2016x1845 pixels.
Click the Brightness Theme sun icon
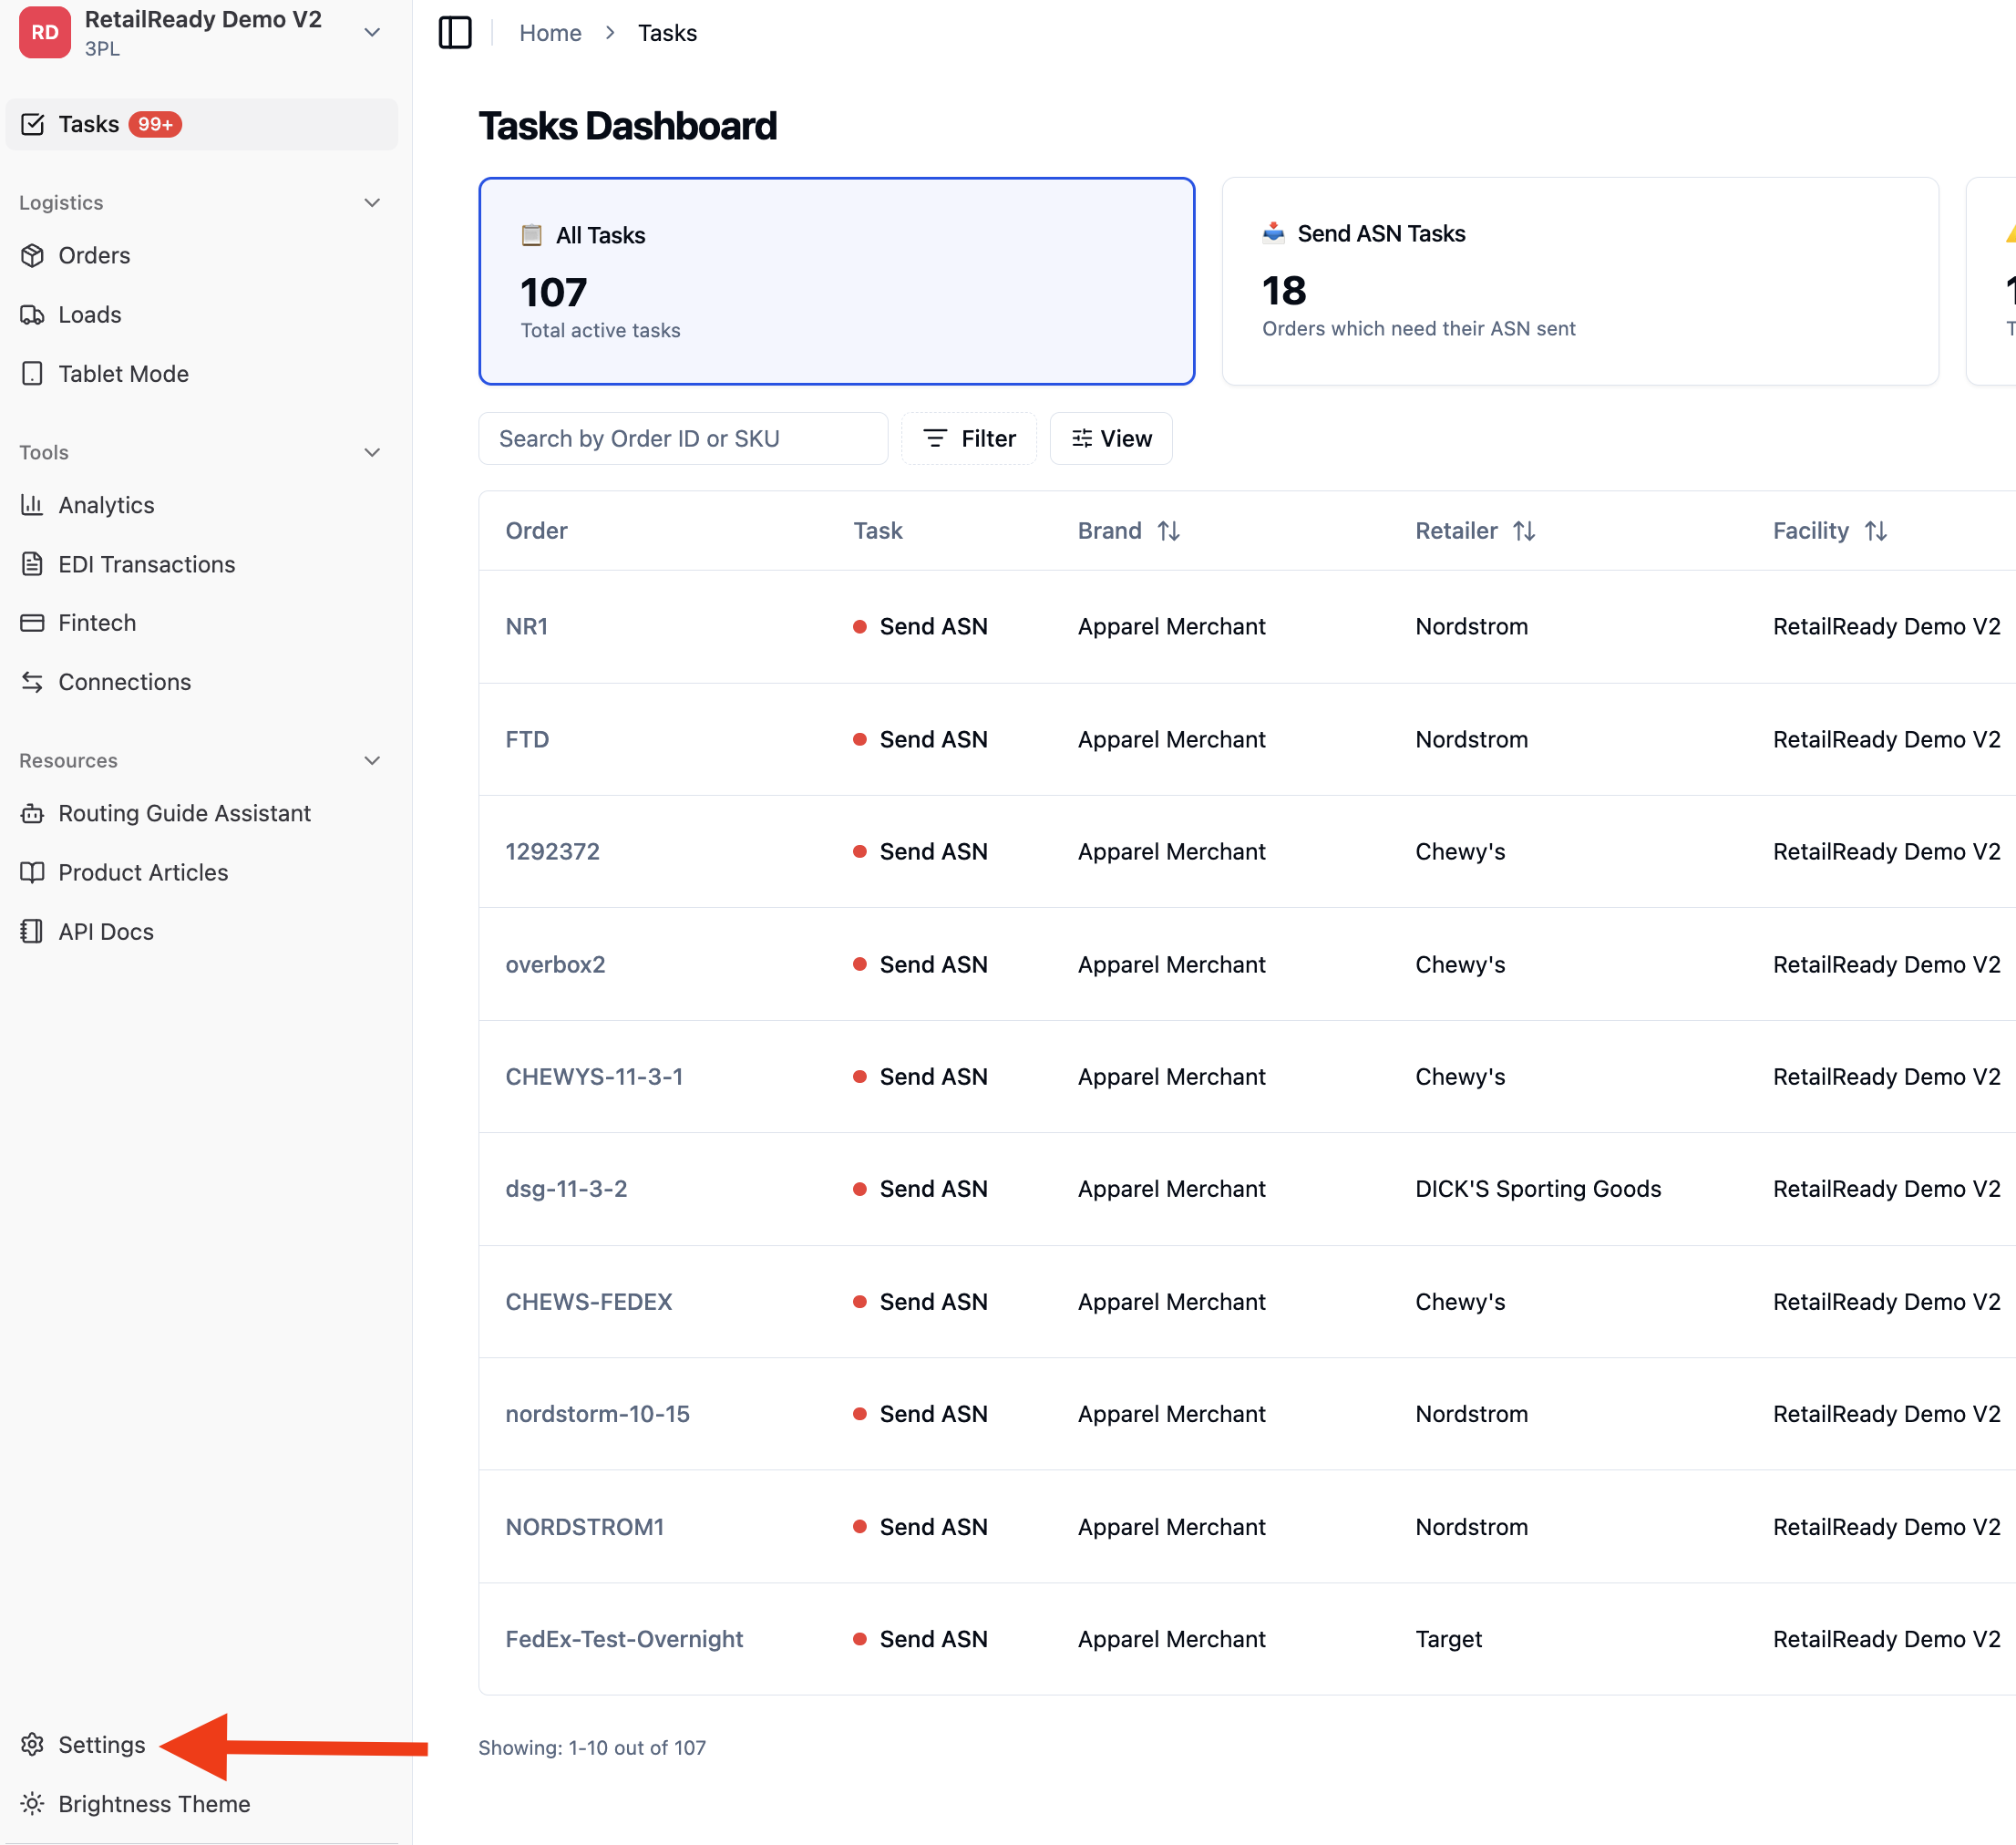click(x=32, y=1803)
